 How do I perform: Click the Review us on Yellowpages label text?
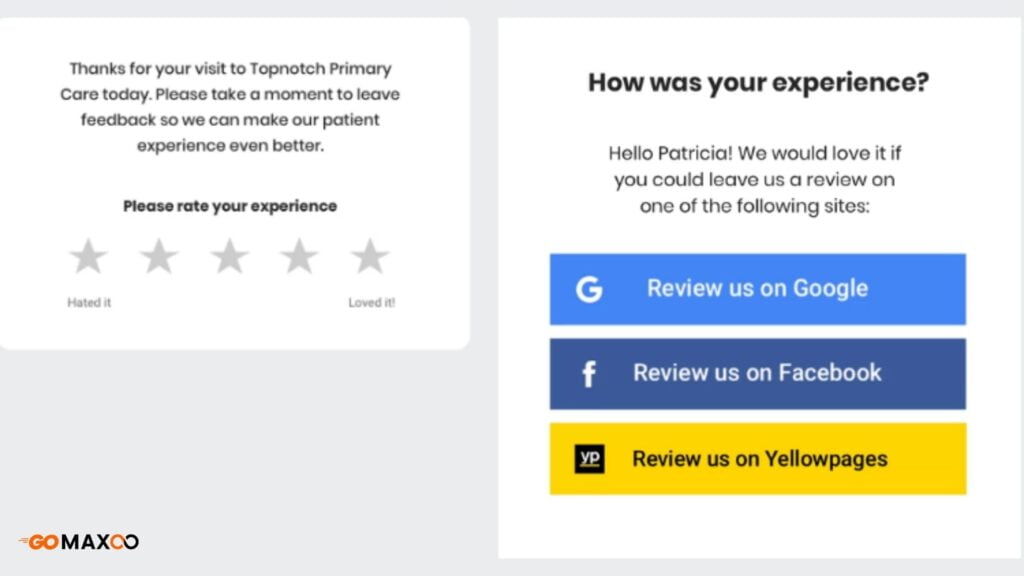point(760,458)
